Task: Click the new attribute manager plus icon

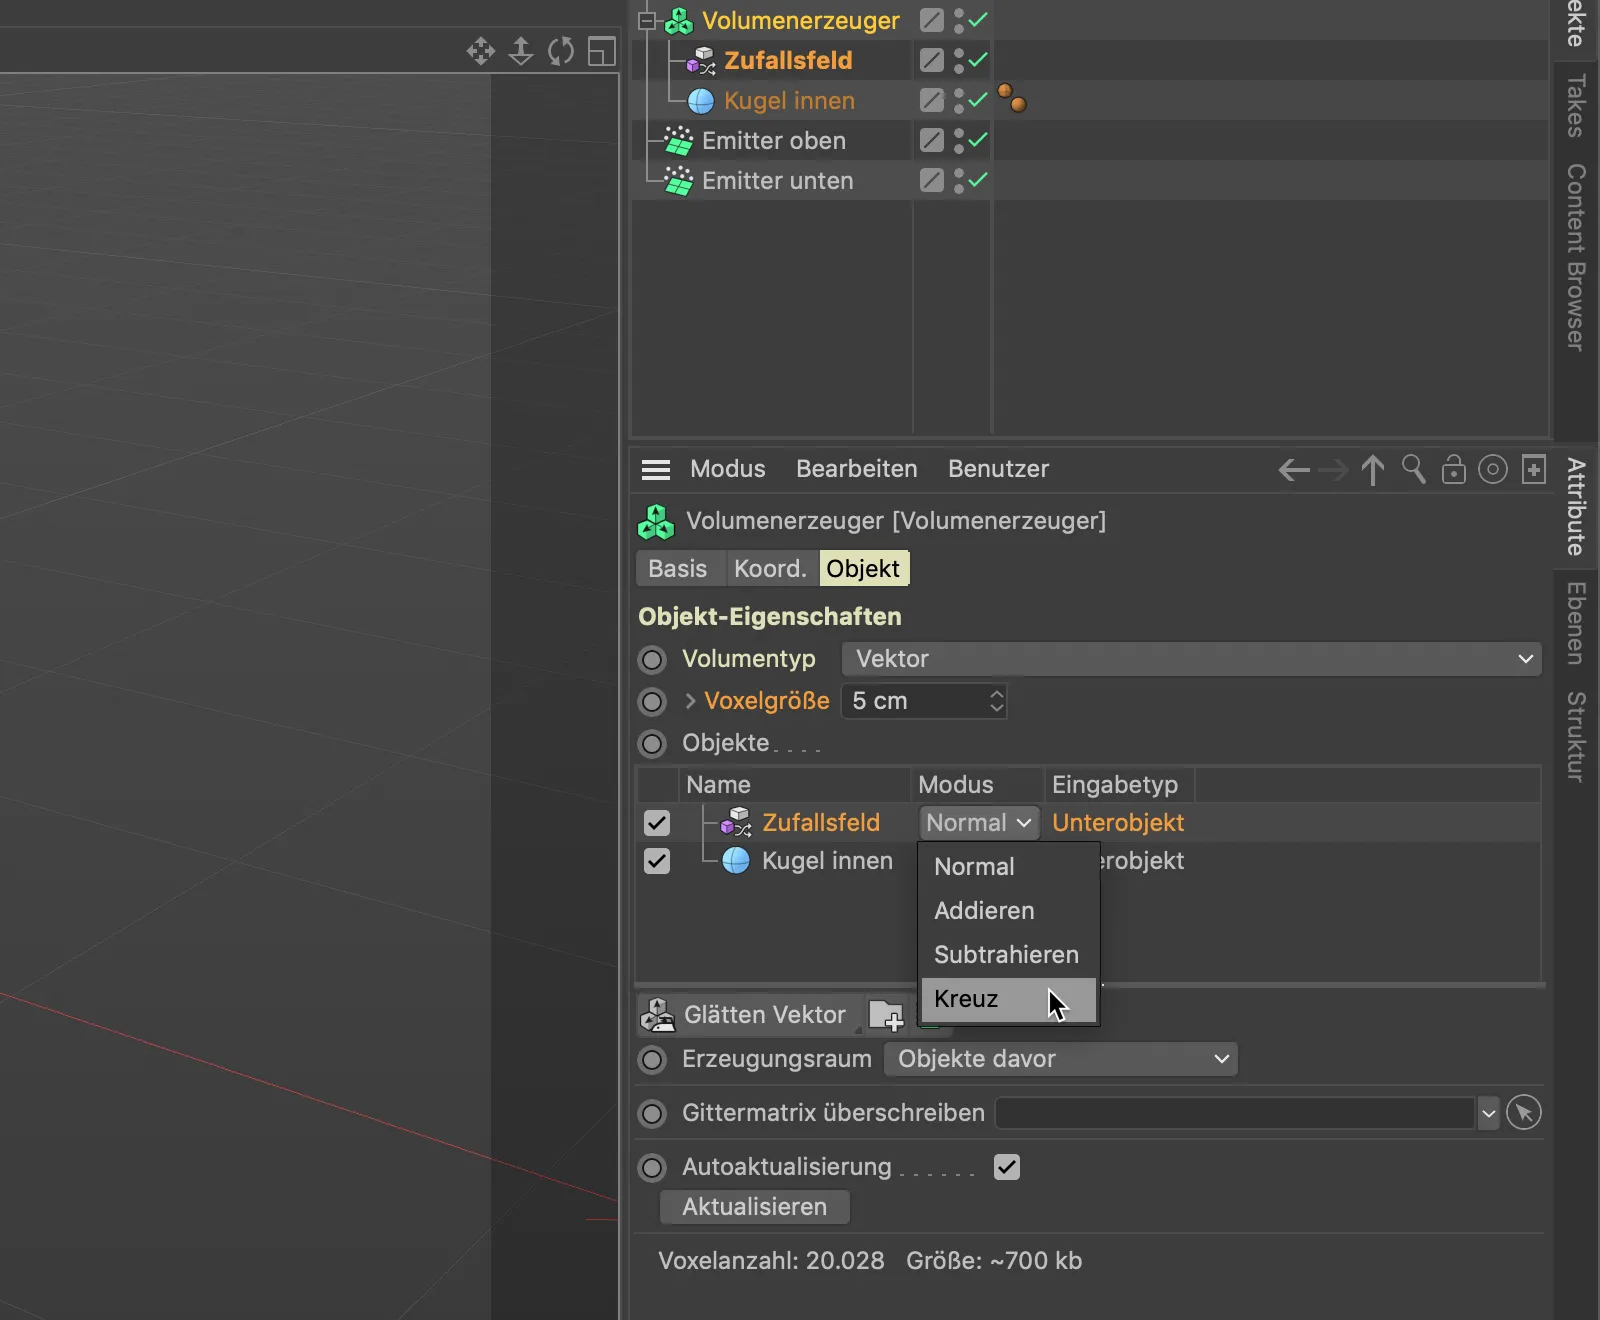Action: [x=1534, y=469]
